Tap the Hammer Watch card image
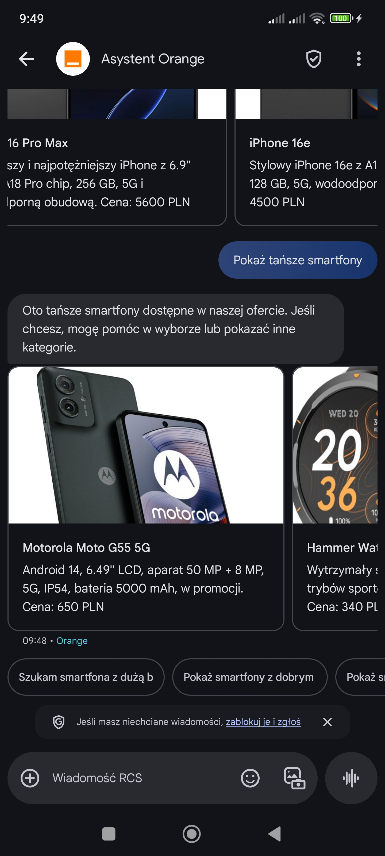The width and height of the screenshot is (385, 856). pos(335,445)
